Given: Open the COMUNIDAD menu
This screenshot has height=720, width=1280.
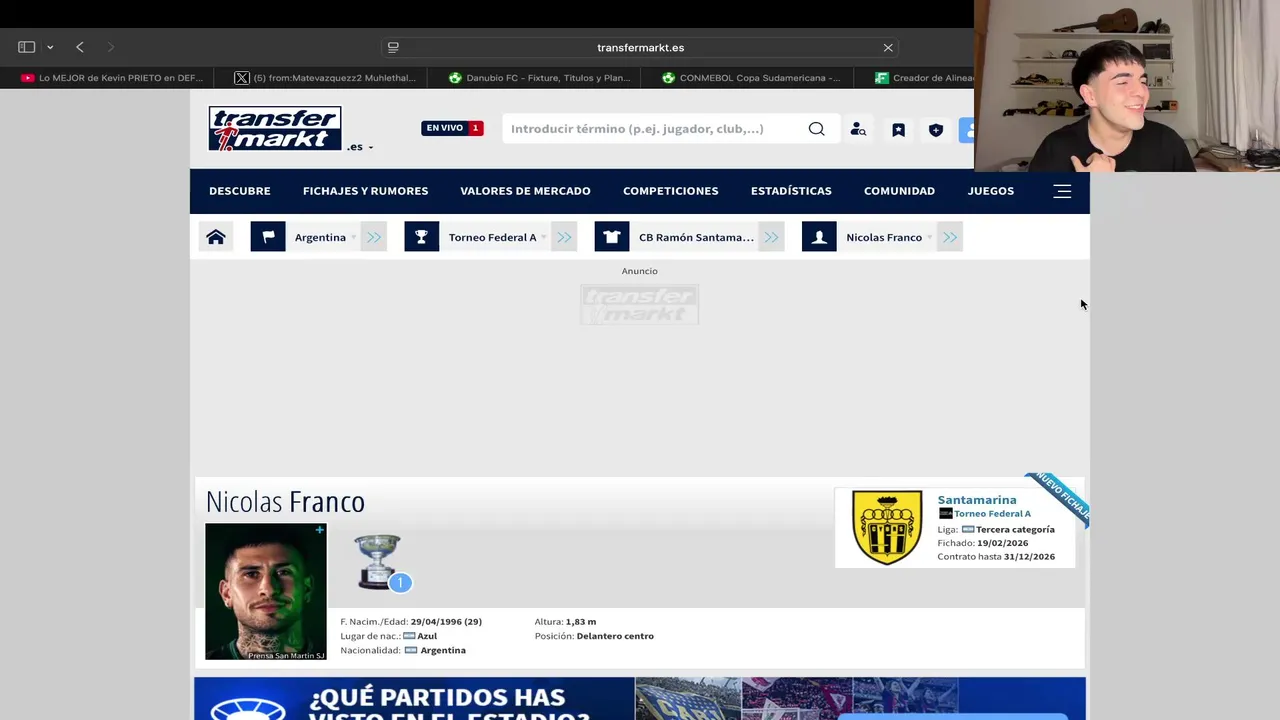Looking at the screenshot, I should [x=899, y=191].
